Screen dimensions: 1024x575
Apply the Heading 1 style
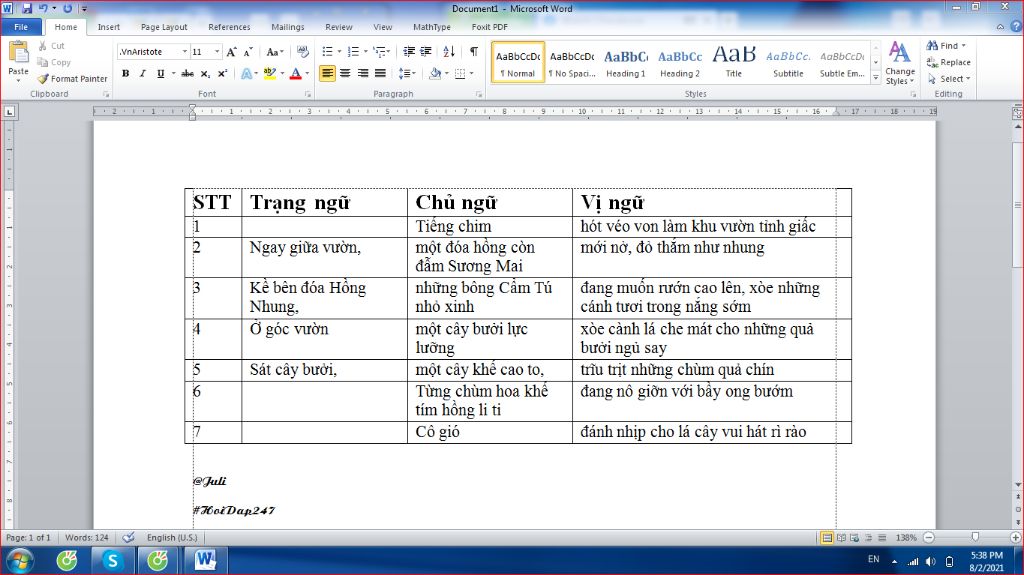(x=626, y=63)
